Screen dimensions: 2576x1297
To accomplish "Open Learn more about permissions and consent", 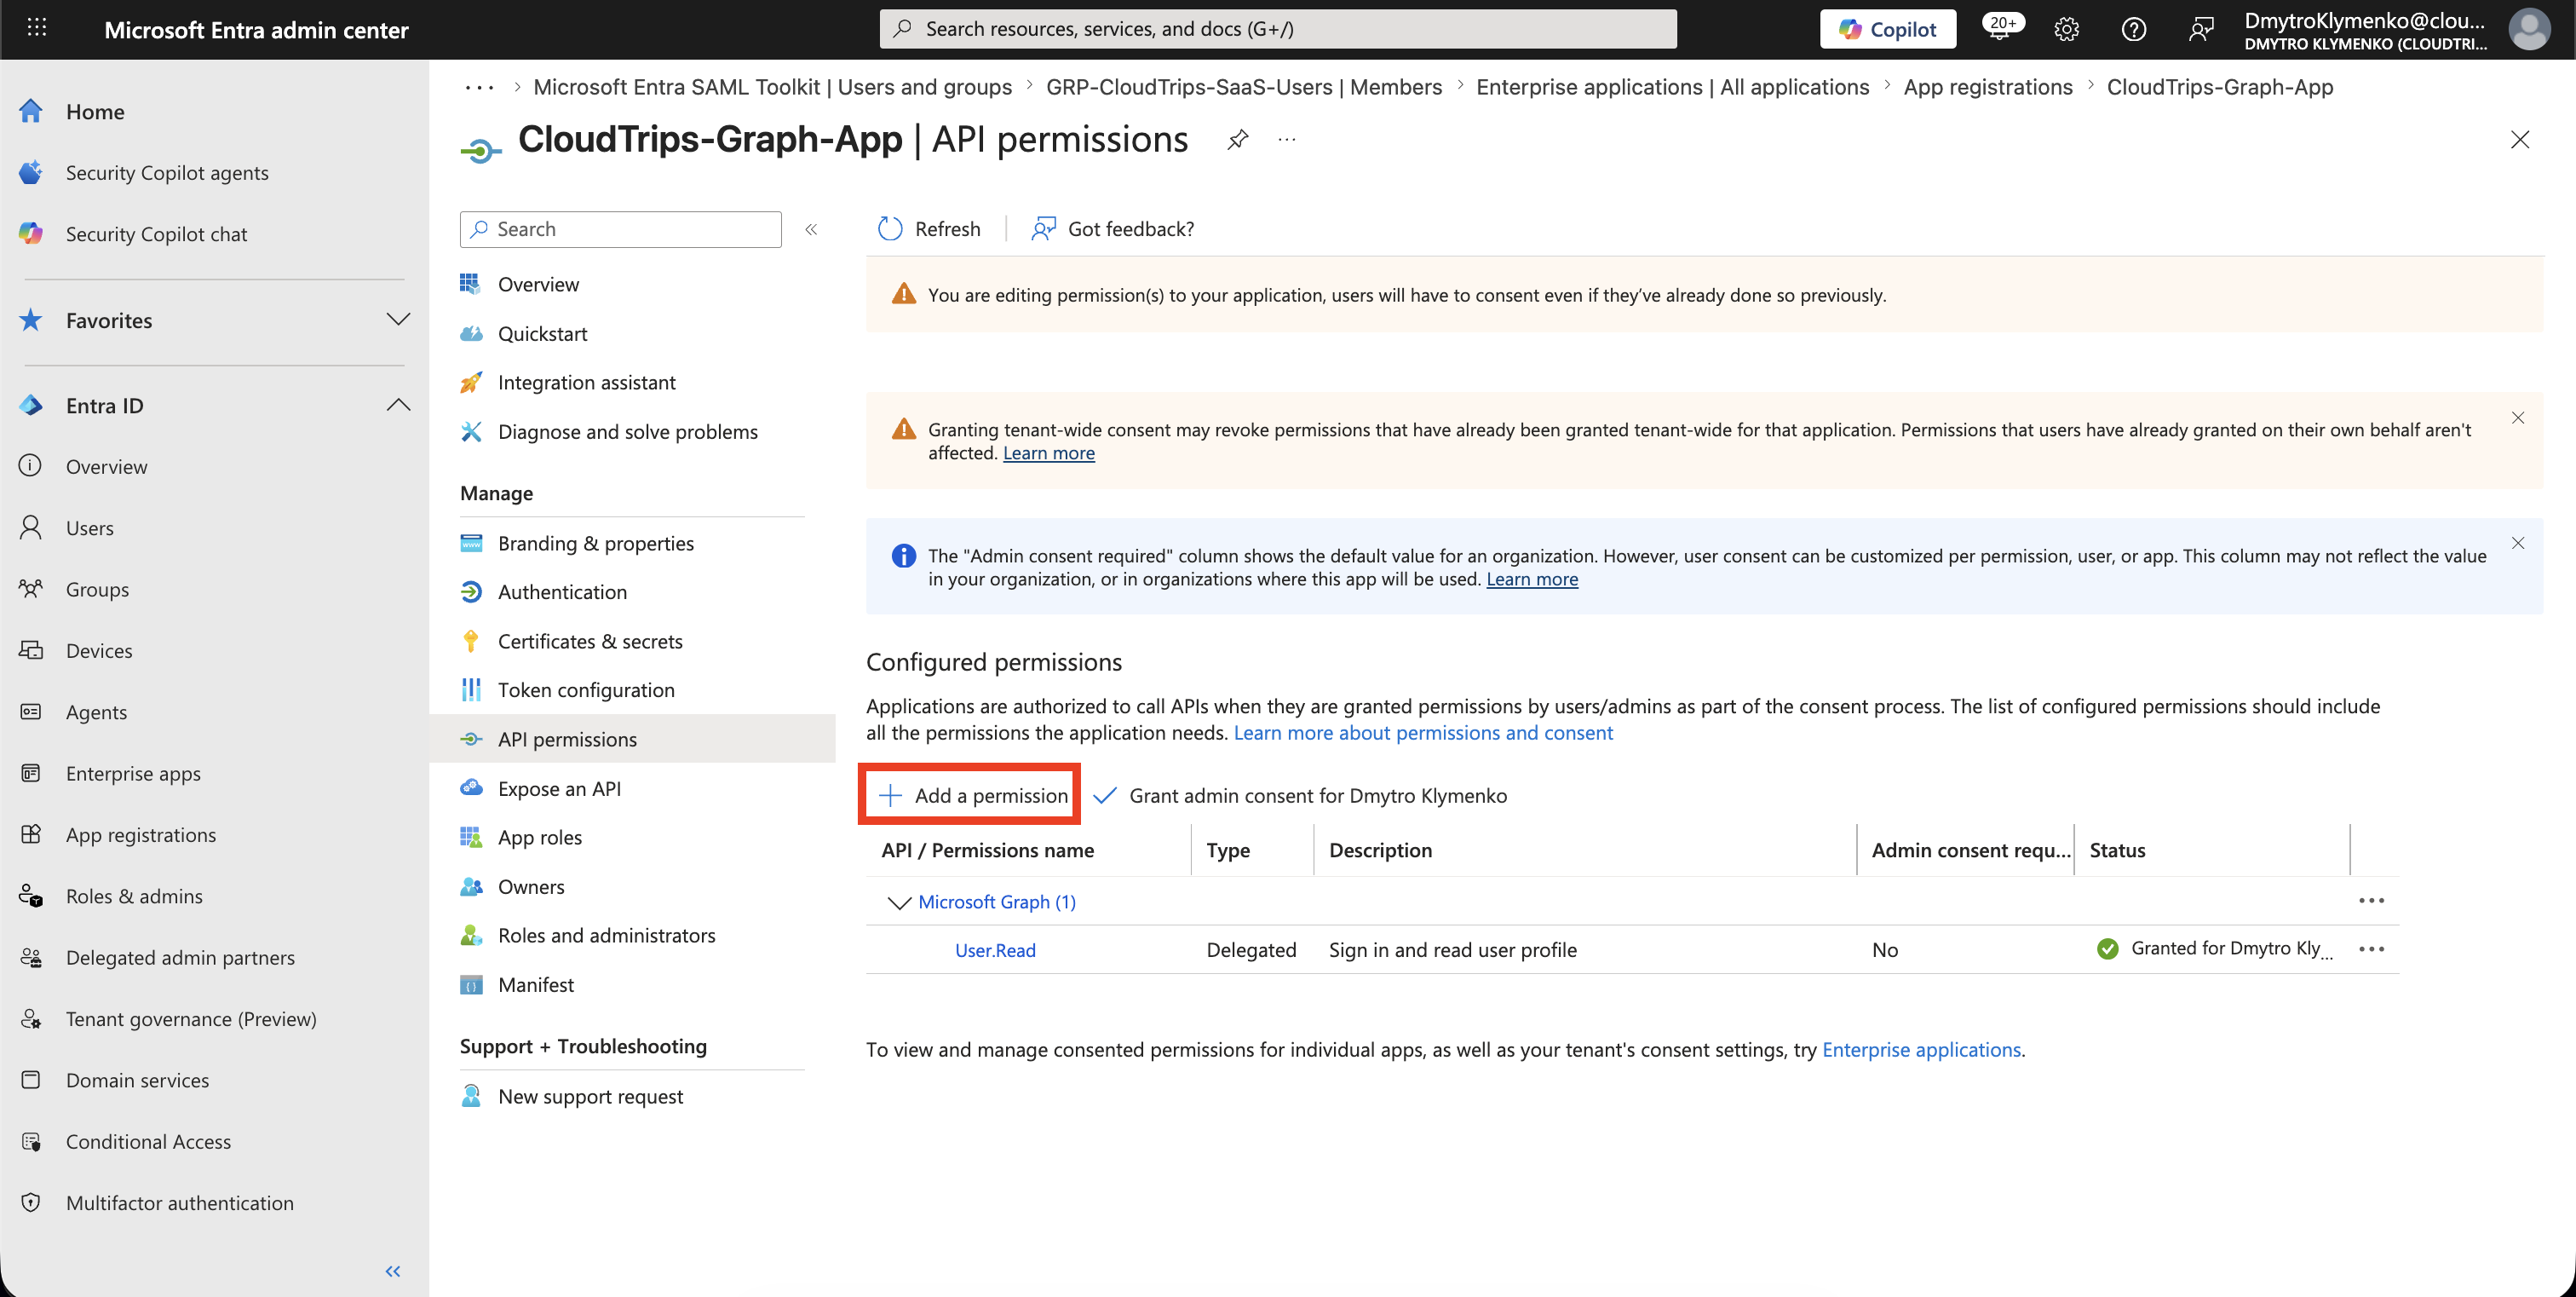I will click(1423, 732).
